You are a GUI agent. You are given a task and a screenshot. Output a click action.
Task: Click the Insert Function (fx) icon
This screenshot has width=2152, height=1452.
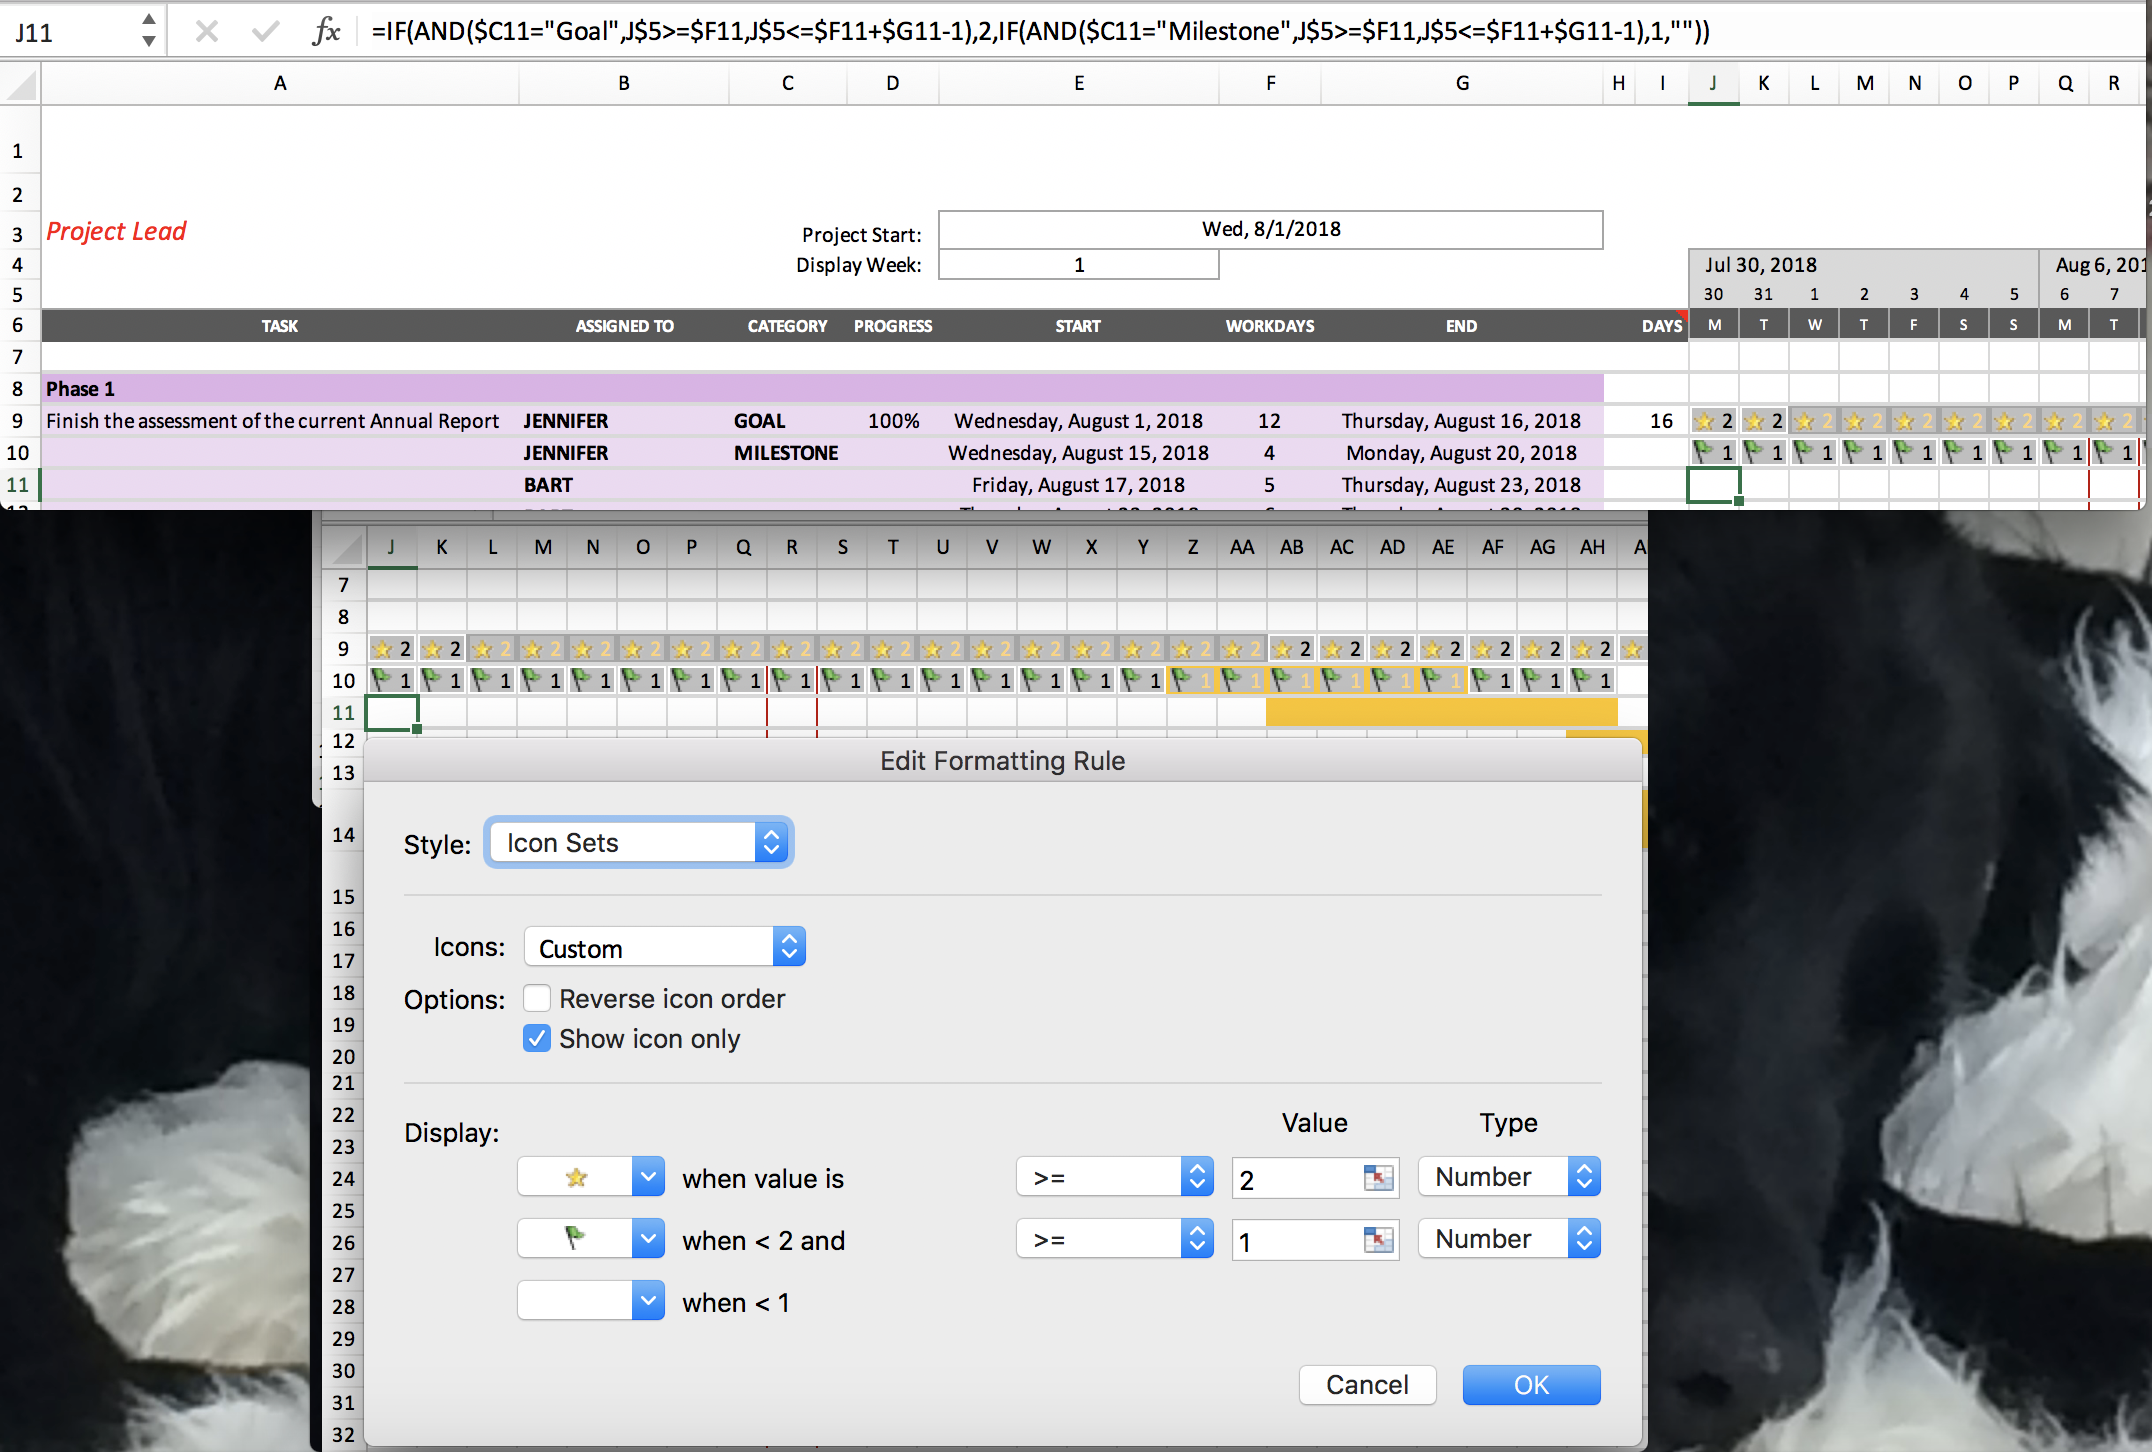click(327, 30)
